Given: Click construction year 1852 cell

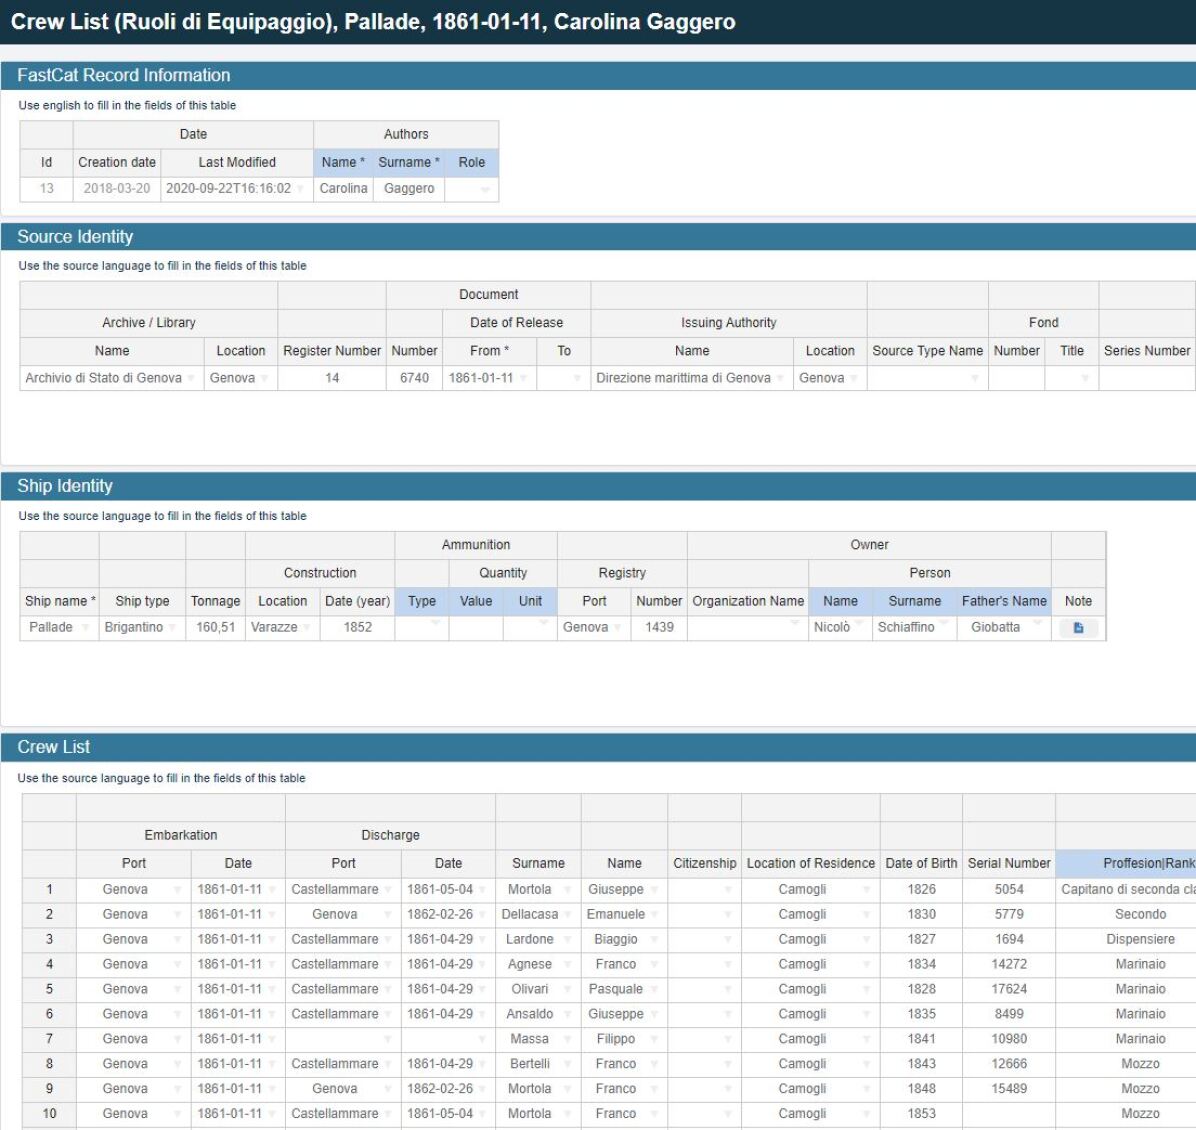Looking at the screenshot, I should point(357,627).
